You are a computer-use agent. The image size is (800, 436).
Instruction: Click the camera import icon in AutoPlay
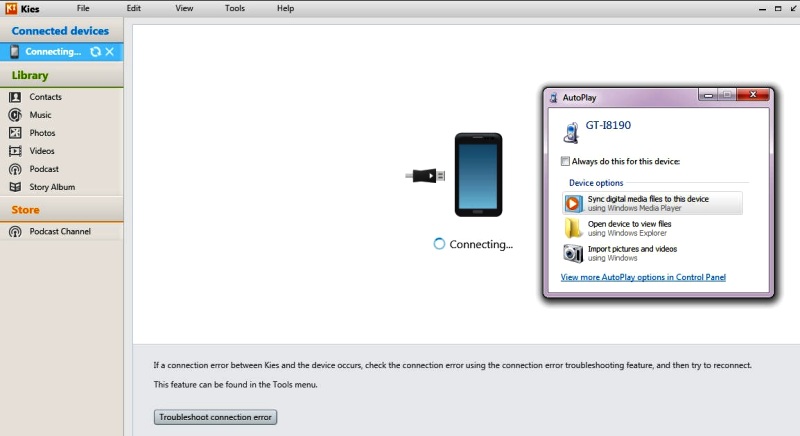tap(573, 253)
